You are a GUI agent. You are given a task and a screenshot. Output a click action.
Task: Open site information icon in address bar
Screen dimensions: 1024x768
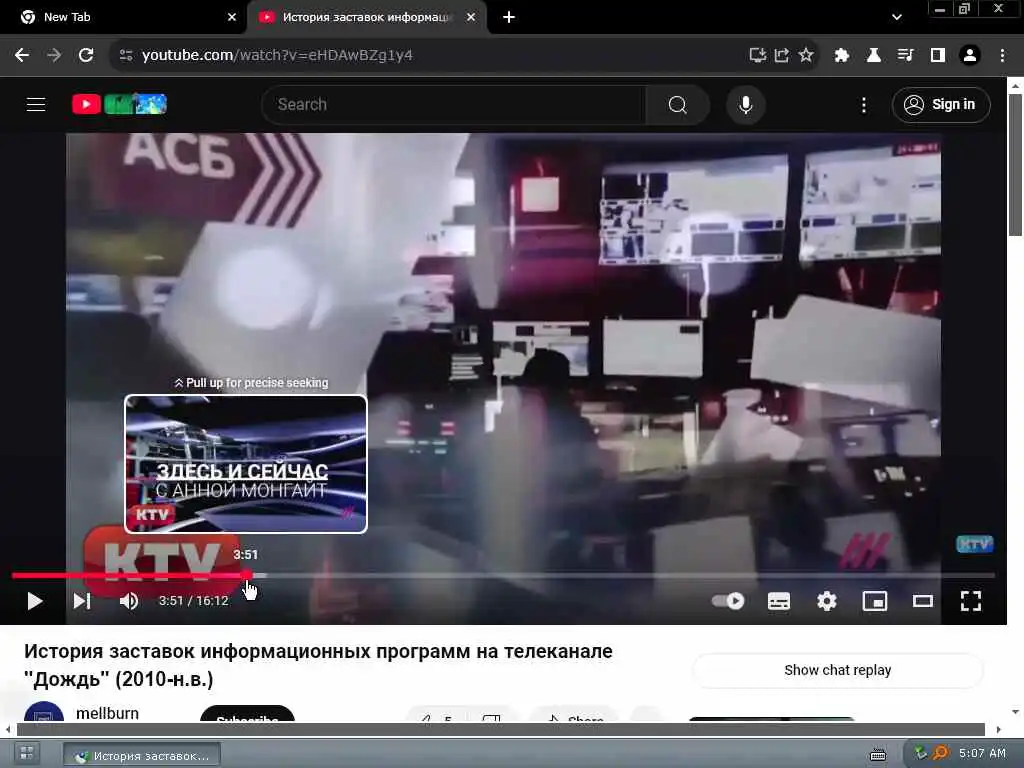(x=126, y=56)
